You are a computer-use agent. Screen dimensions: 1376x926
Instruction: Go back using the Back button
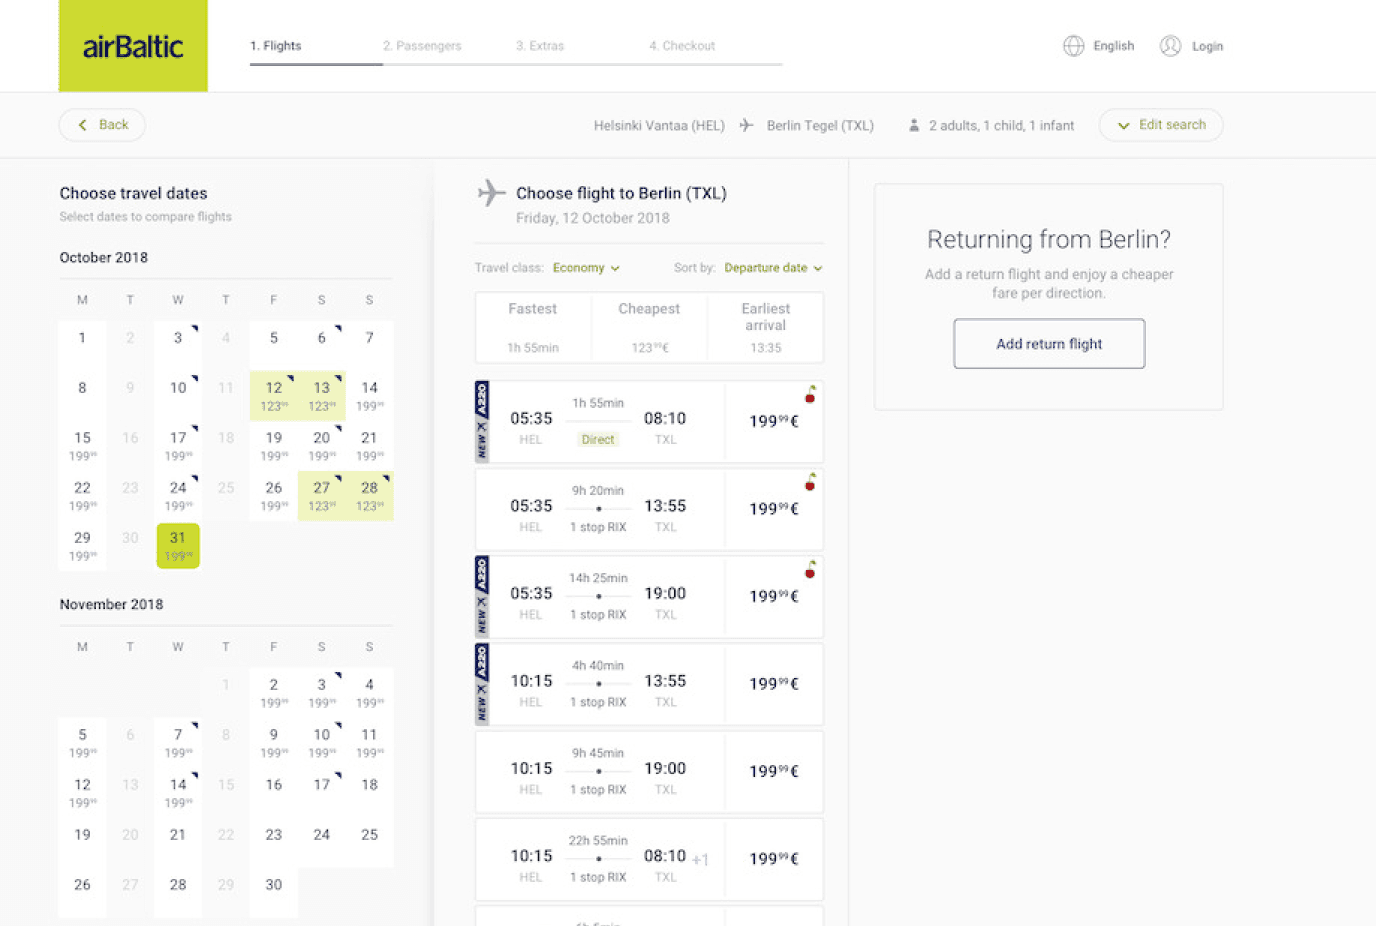(102, 125)
